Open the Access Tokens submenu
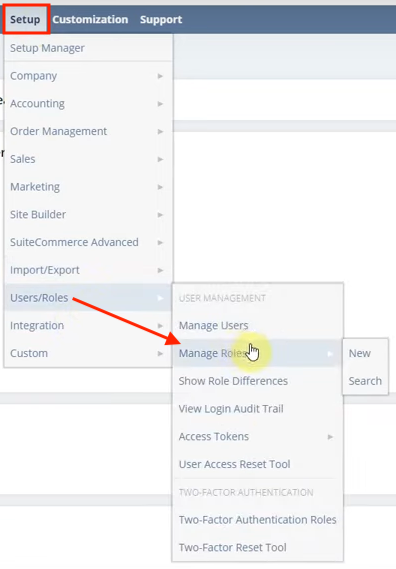The height and width of the screenshot is (569, 396). pyautogui.click(x=257, y=437)
